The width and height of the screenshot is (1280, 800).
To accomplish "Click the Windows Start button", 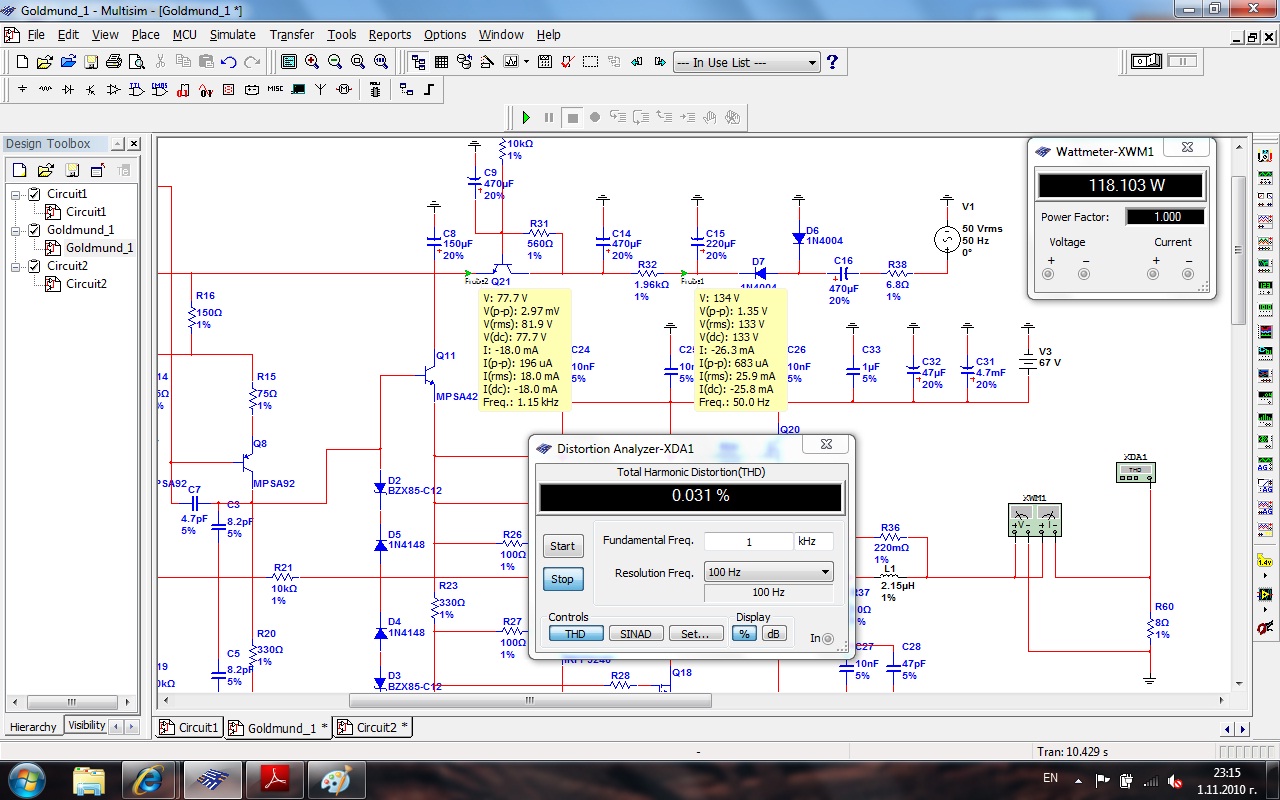I will click(25, 778).
